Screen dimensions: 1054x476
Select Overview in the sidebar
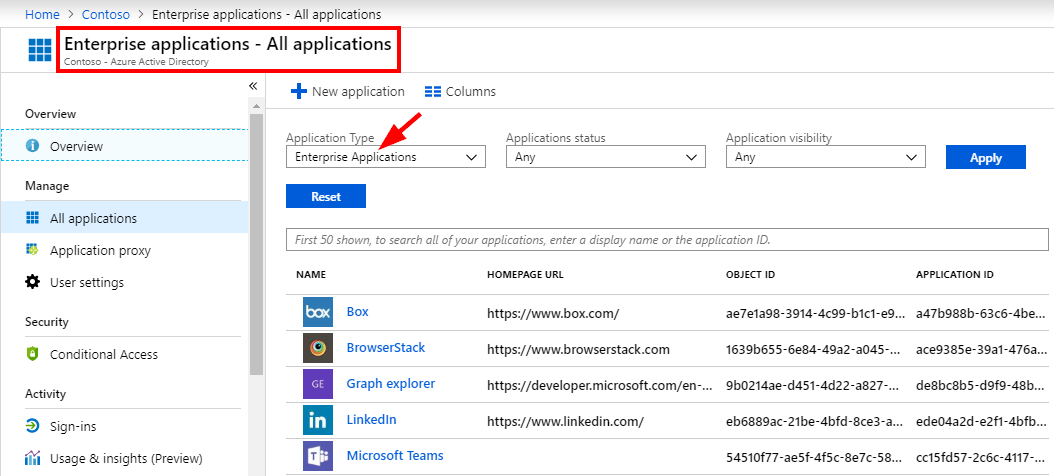point(76,146)
